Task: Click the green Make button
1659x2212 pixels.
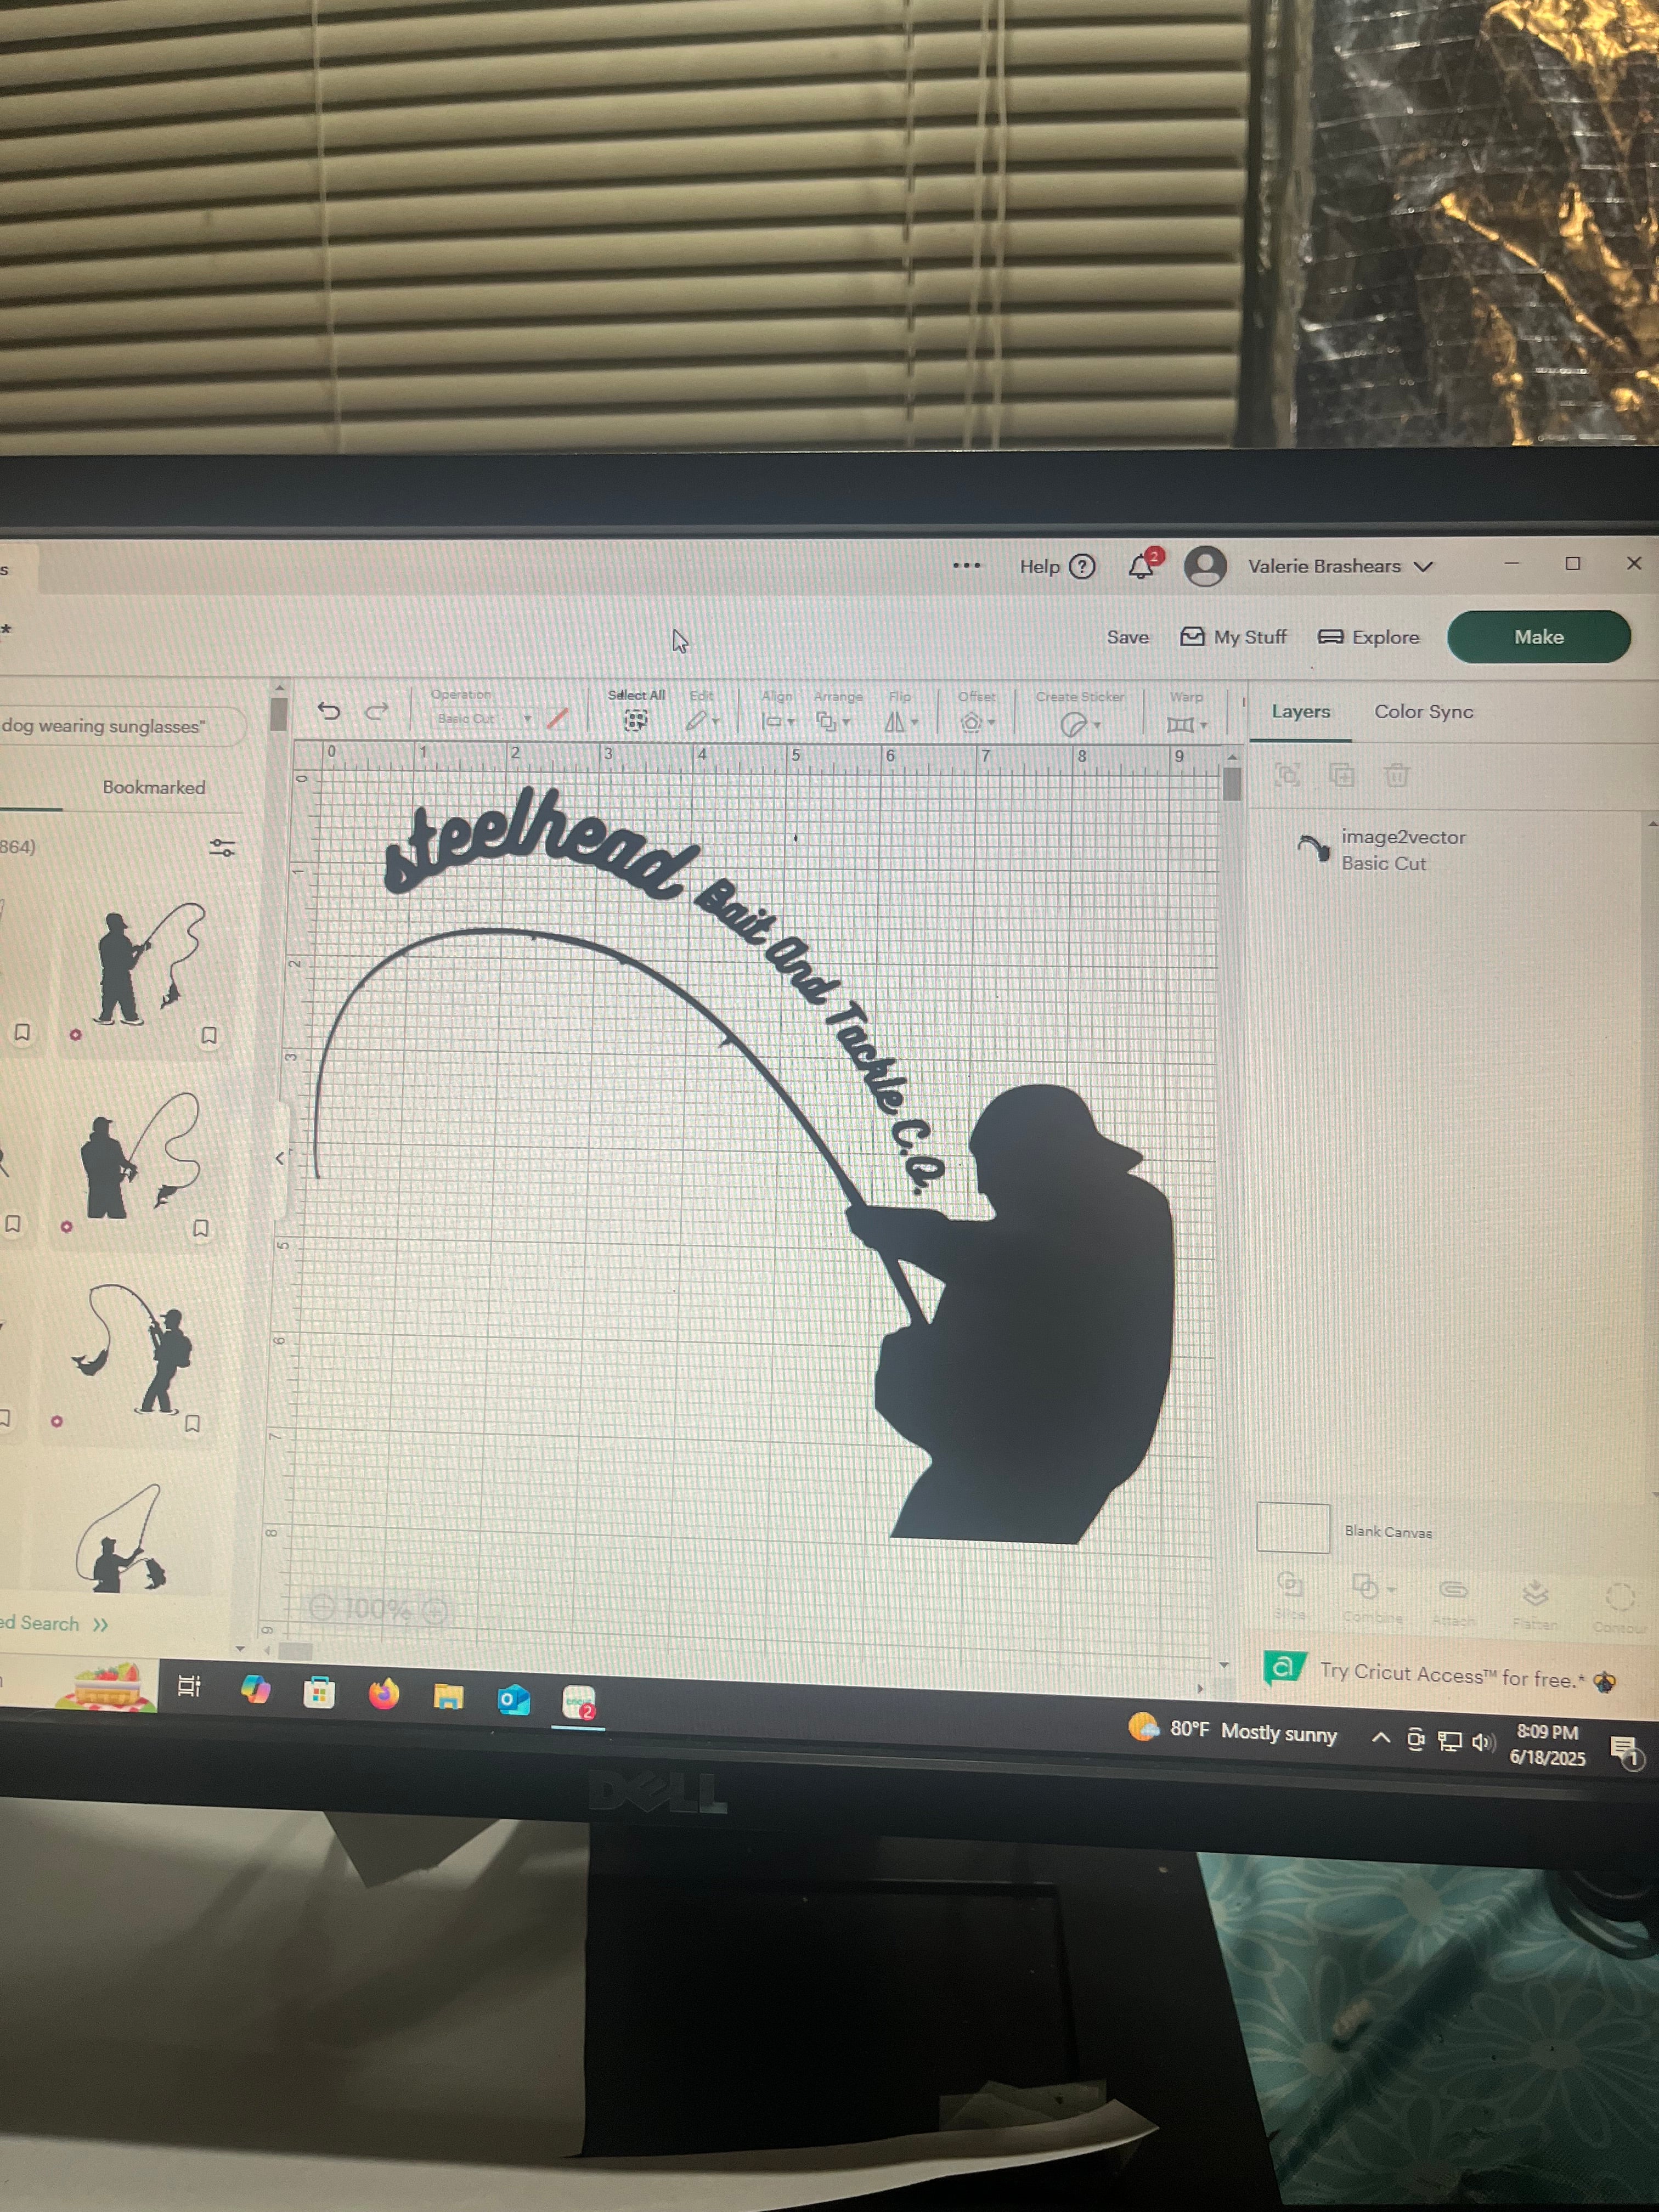Action: point(1538,637)
